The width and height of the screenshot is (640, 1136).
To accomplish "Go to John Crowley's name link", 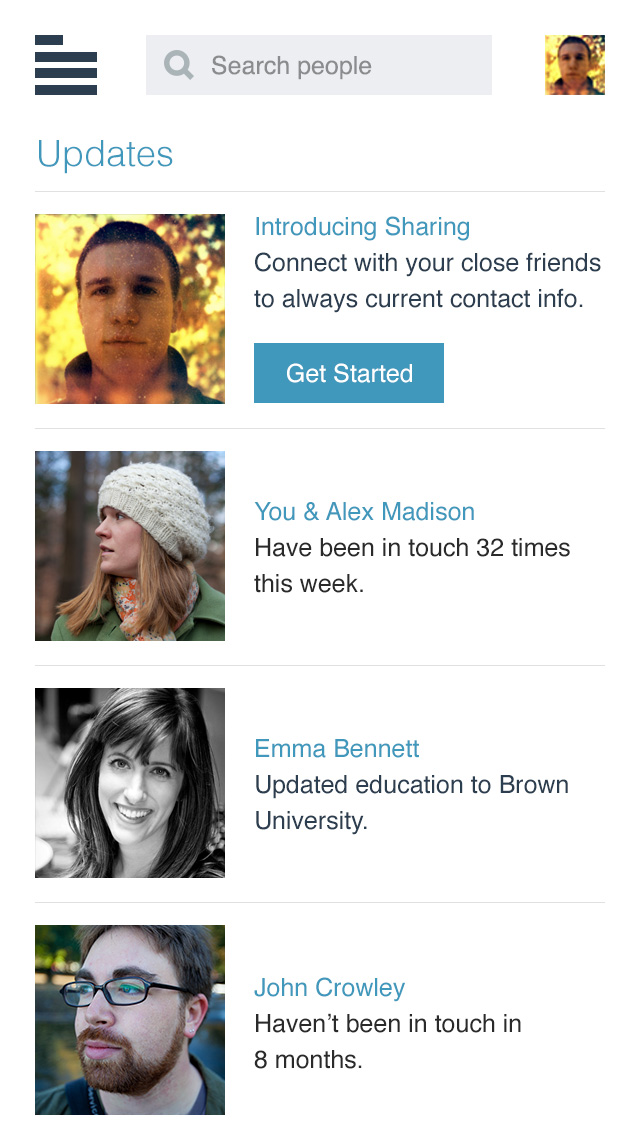I will (x=329, y=988).
